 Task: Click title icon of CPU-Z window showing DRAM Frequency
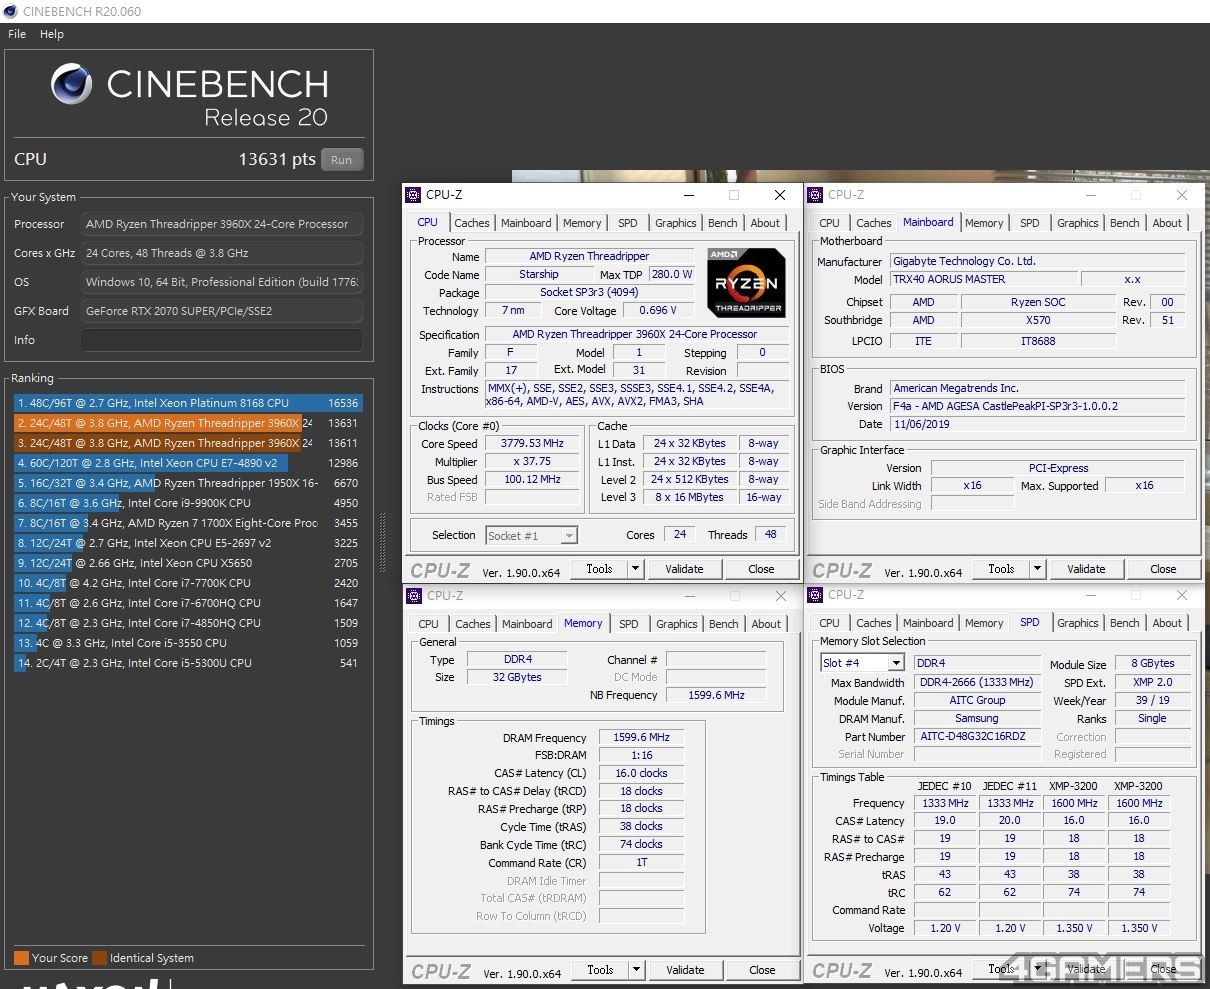coord(414,595)
